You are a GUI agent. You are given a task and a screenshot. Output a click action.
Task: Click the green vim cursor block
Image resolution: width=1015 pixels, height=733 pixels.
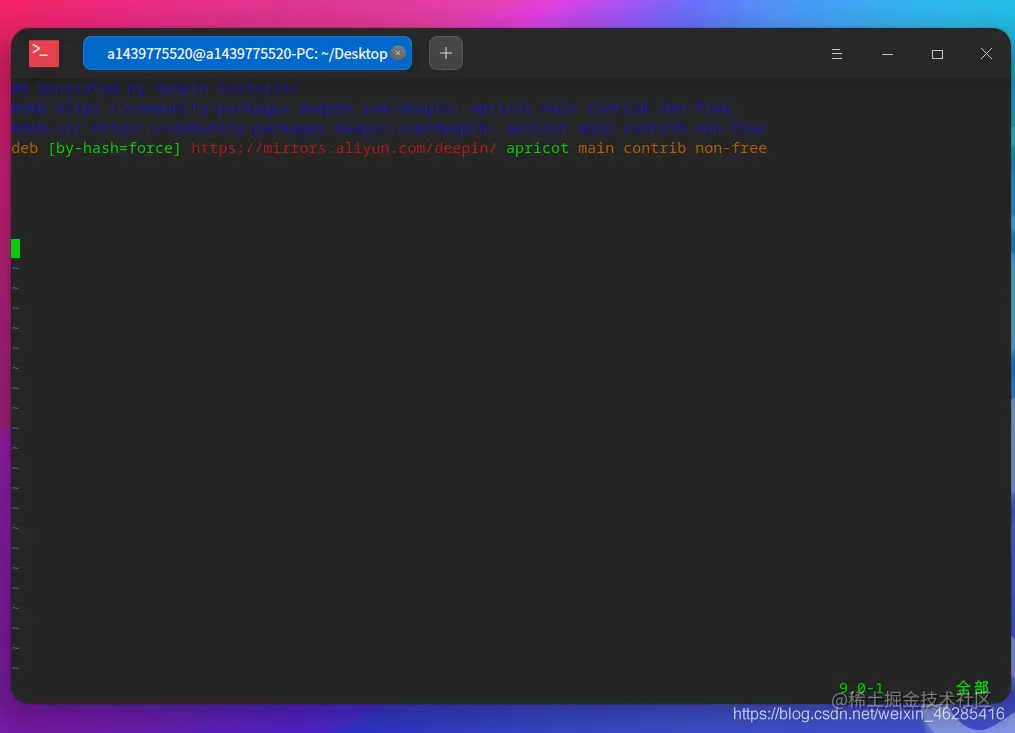coord(16,248)
